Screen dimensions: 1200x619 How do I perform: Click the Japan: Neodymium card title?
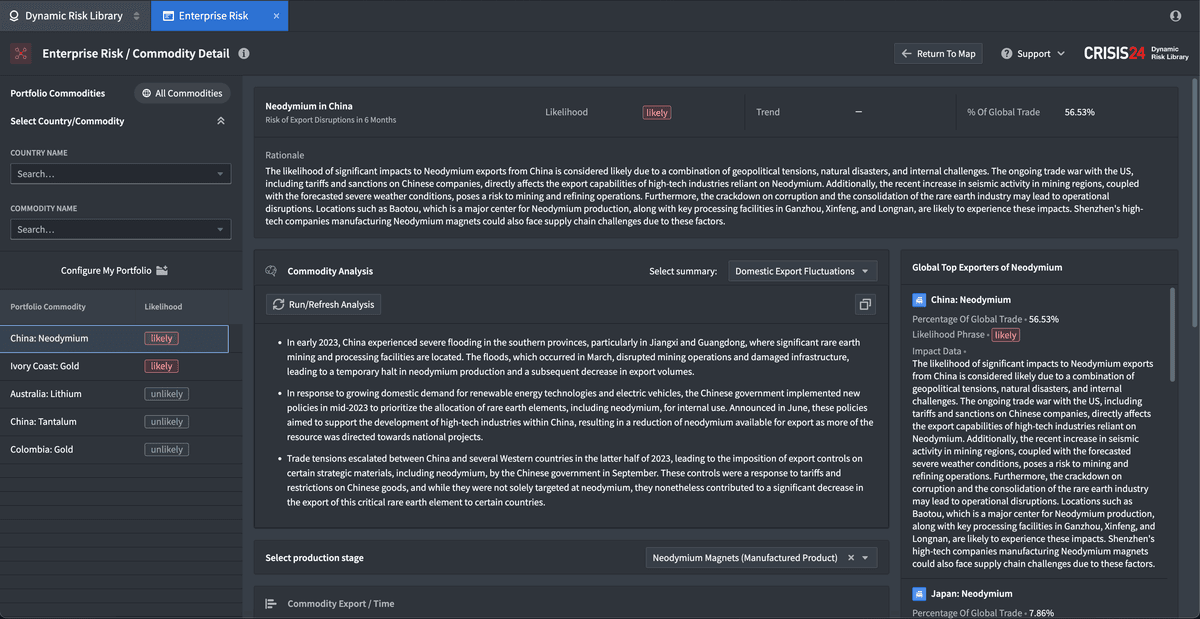pos(971,594)
